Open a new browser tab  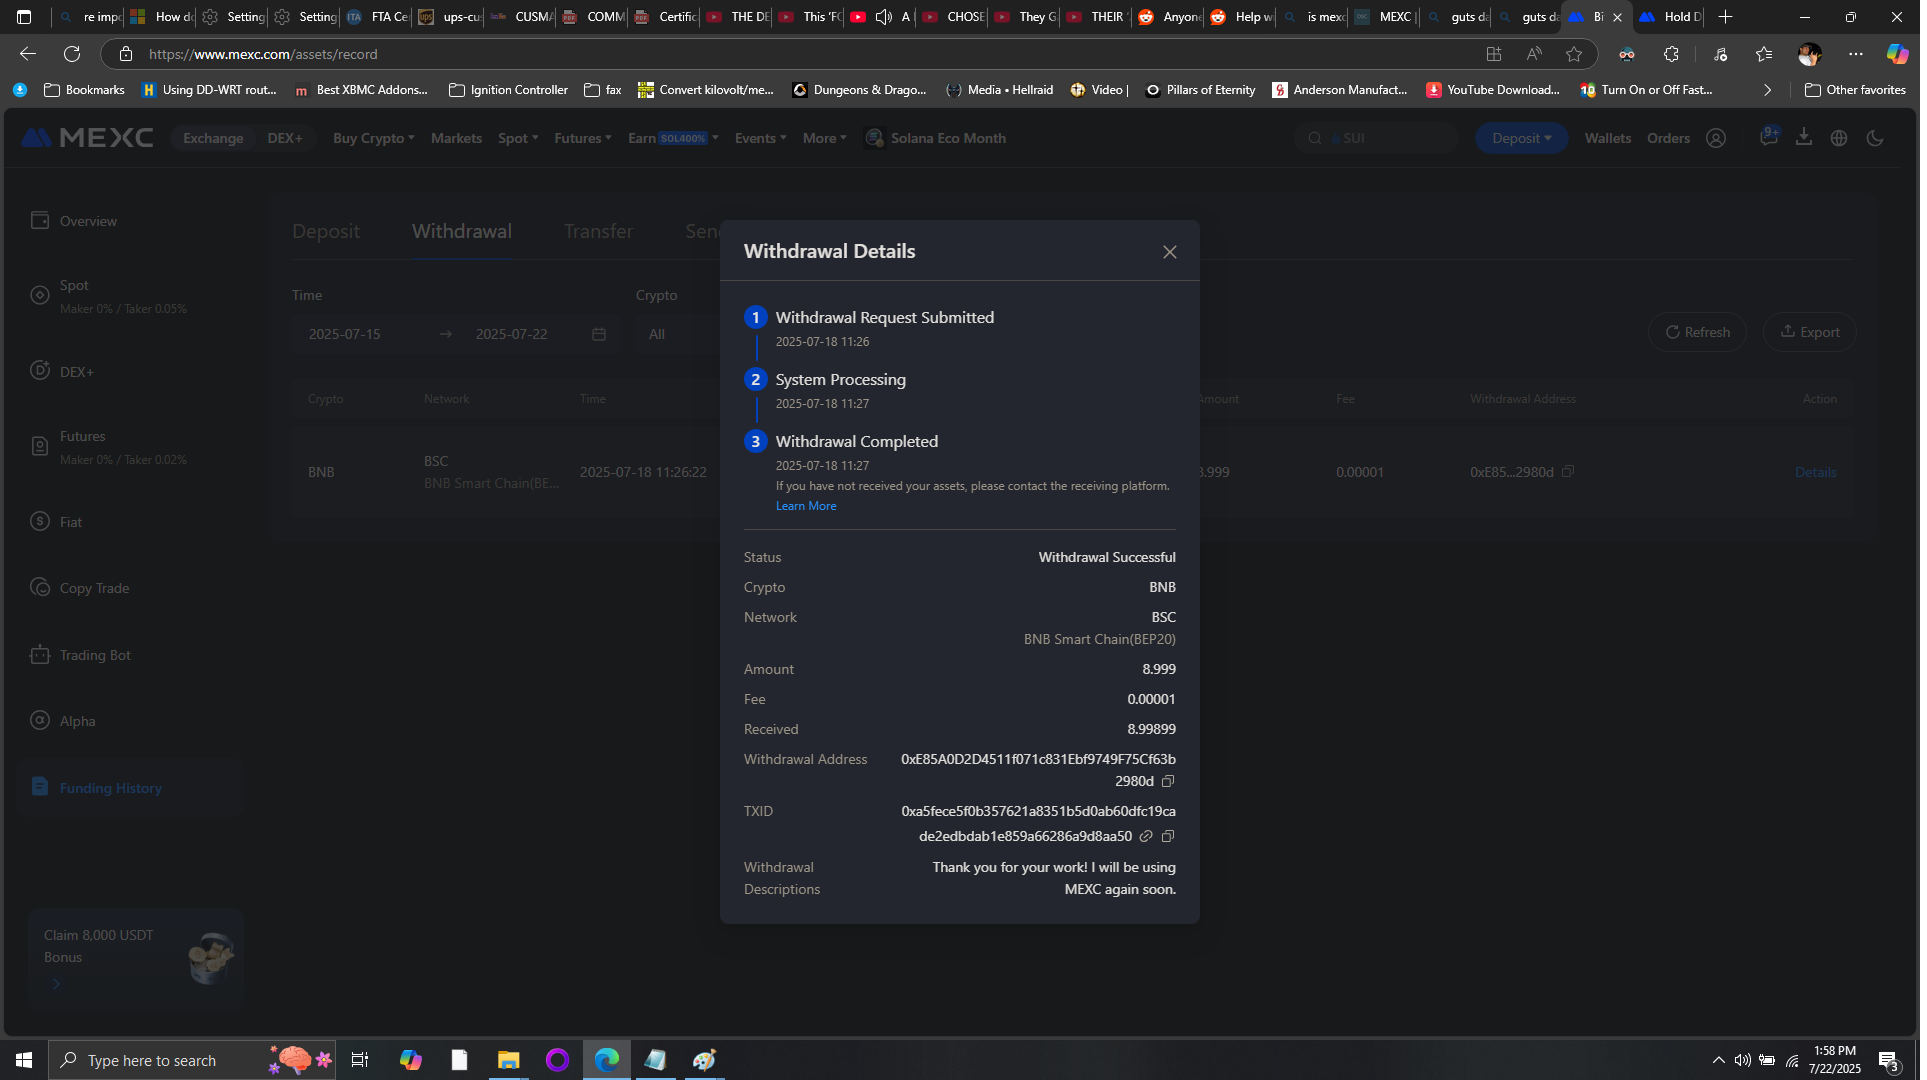pyautogui.click(x=1725, y=17)
